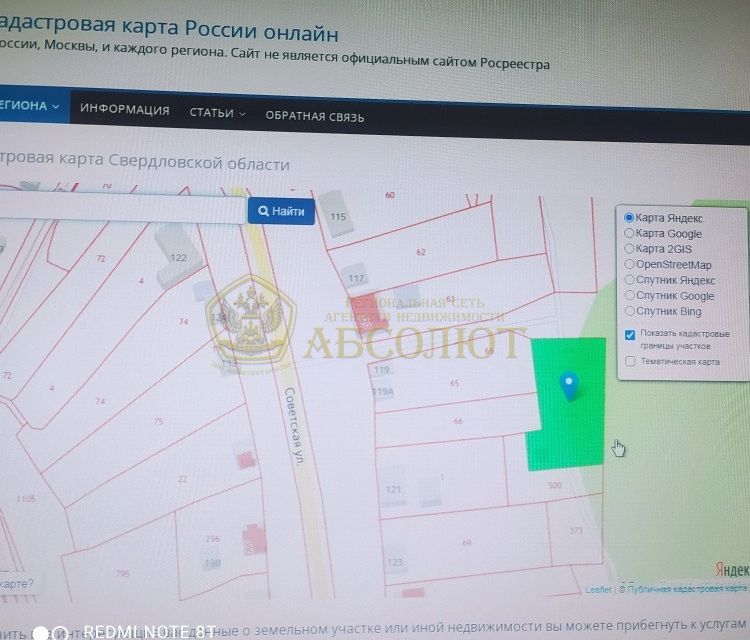Viewport: 750px width, 640px height.
Task: Click parcel number 62 on map
Action: [x=421, y=252]
